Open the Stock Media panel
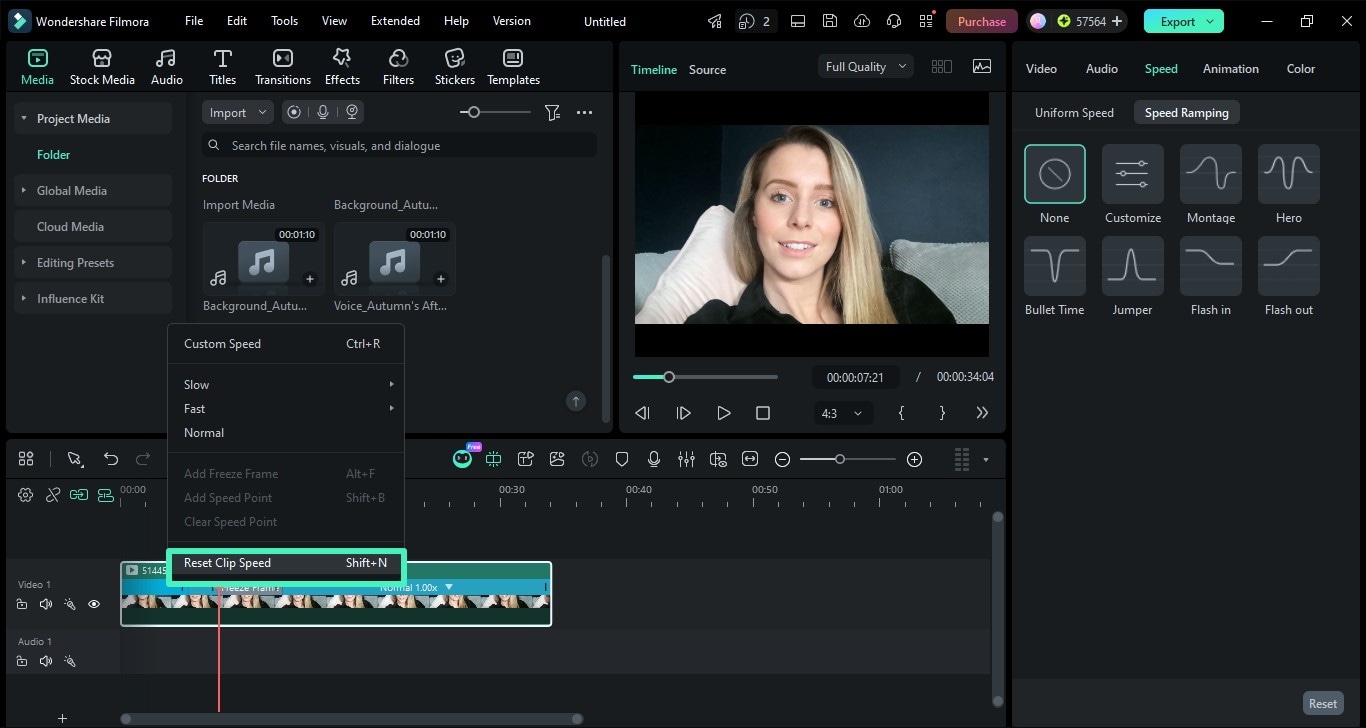 [x=102, y=67]
